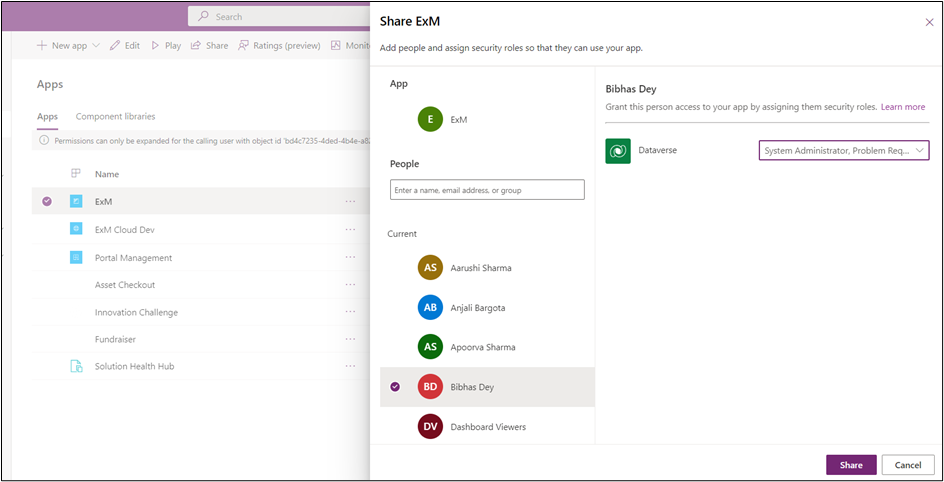
Task: Open more options for Fundraiser
Action: pyautogui.click(x=350, y=339)
